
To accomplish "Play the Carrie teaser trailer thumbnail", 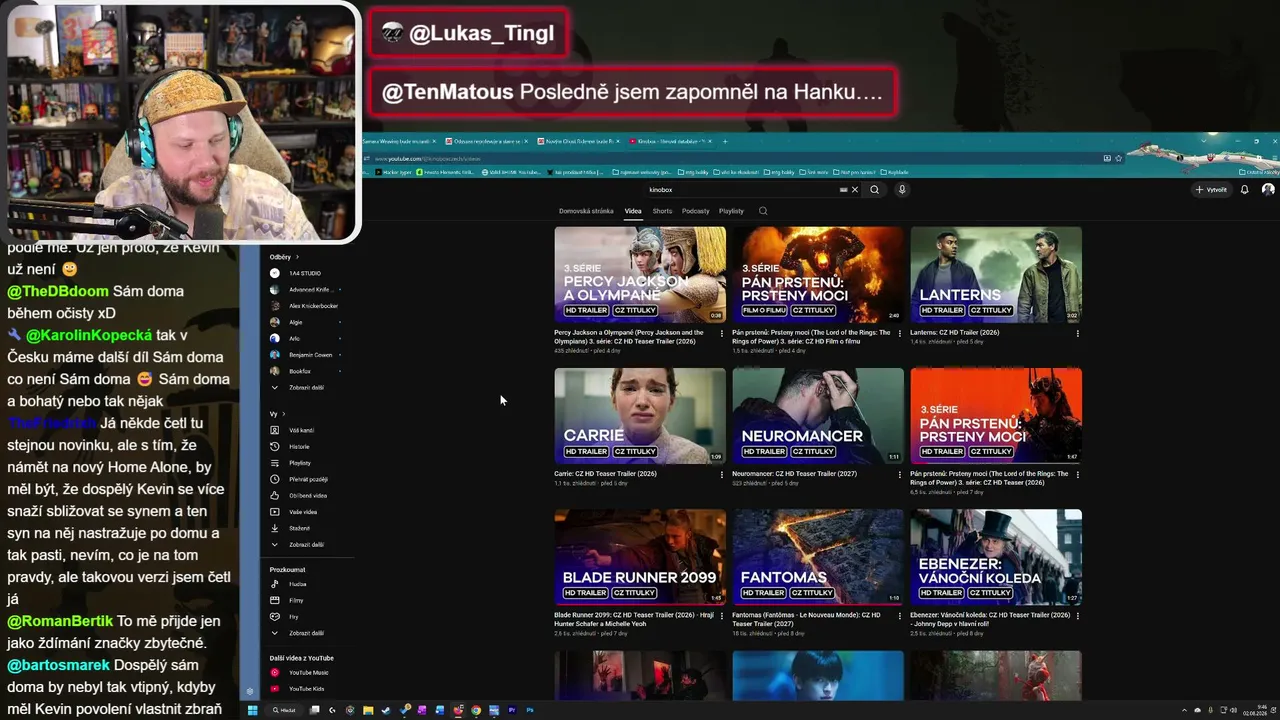I will [640, 416].
